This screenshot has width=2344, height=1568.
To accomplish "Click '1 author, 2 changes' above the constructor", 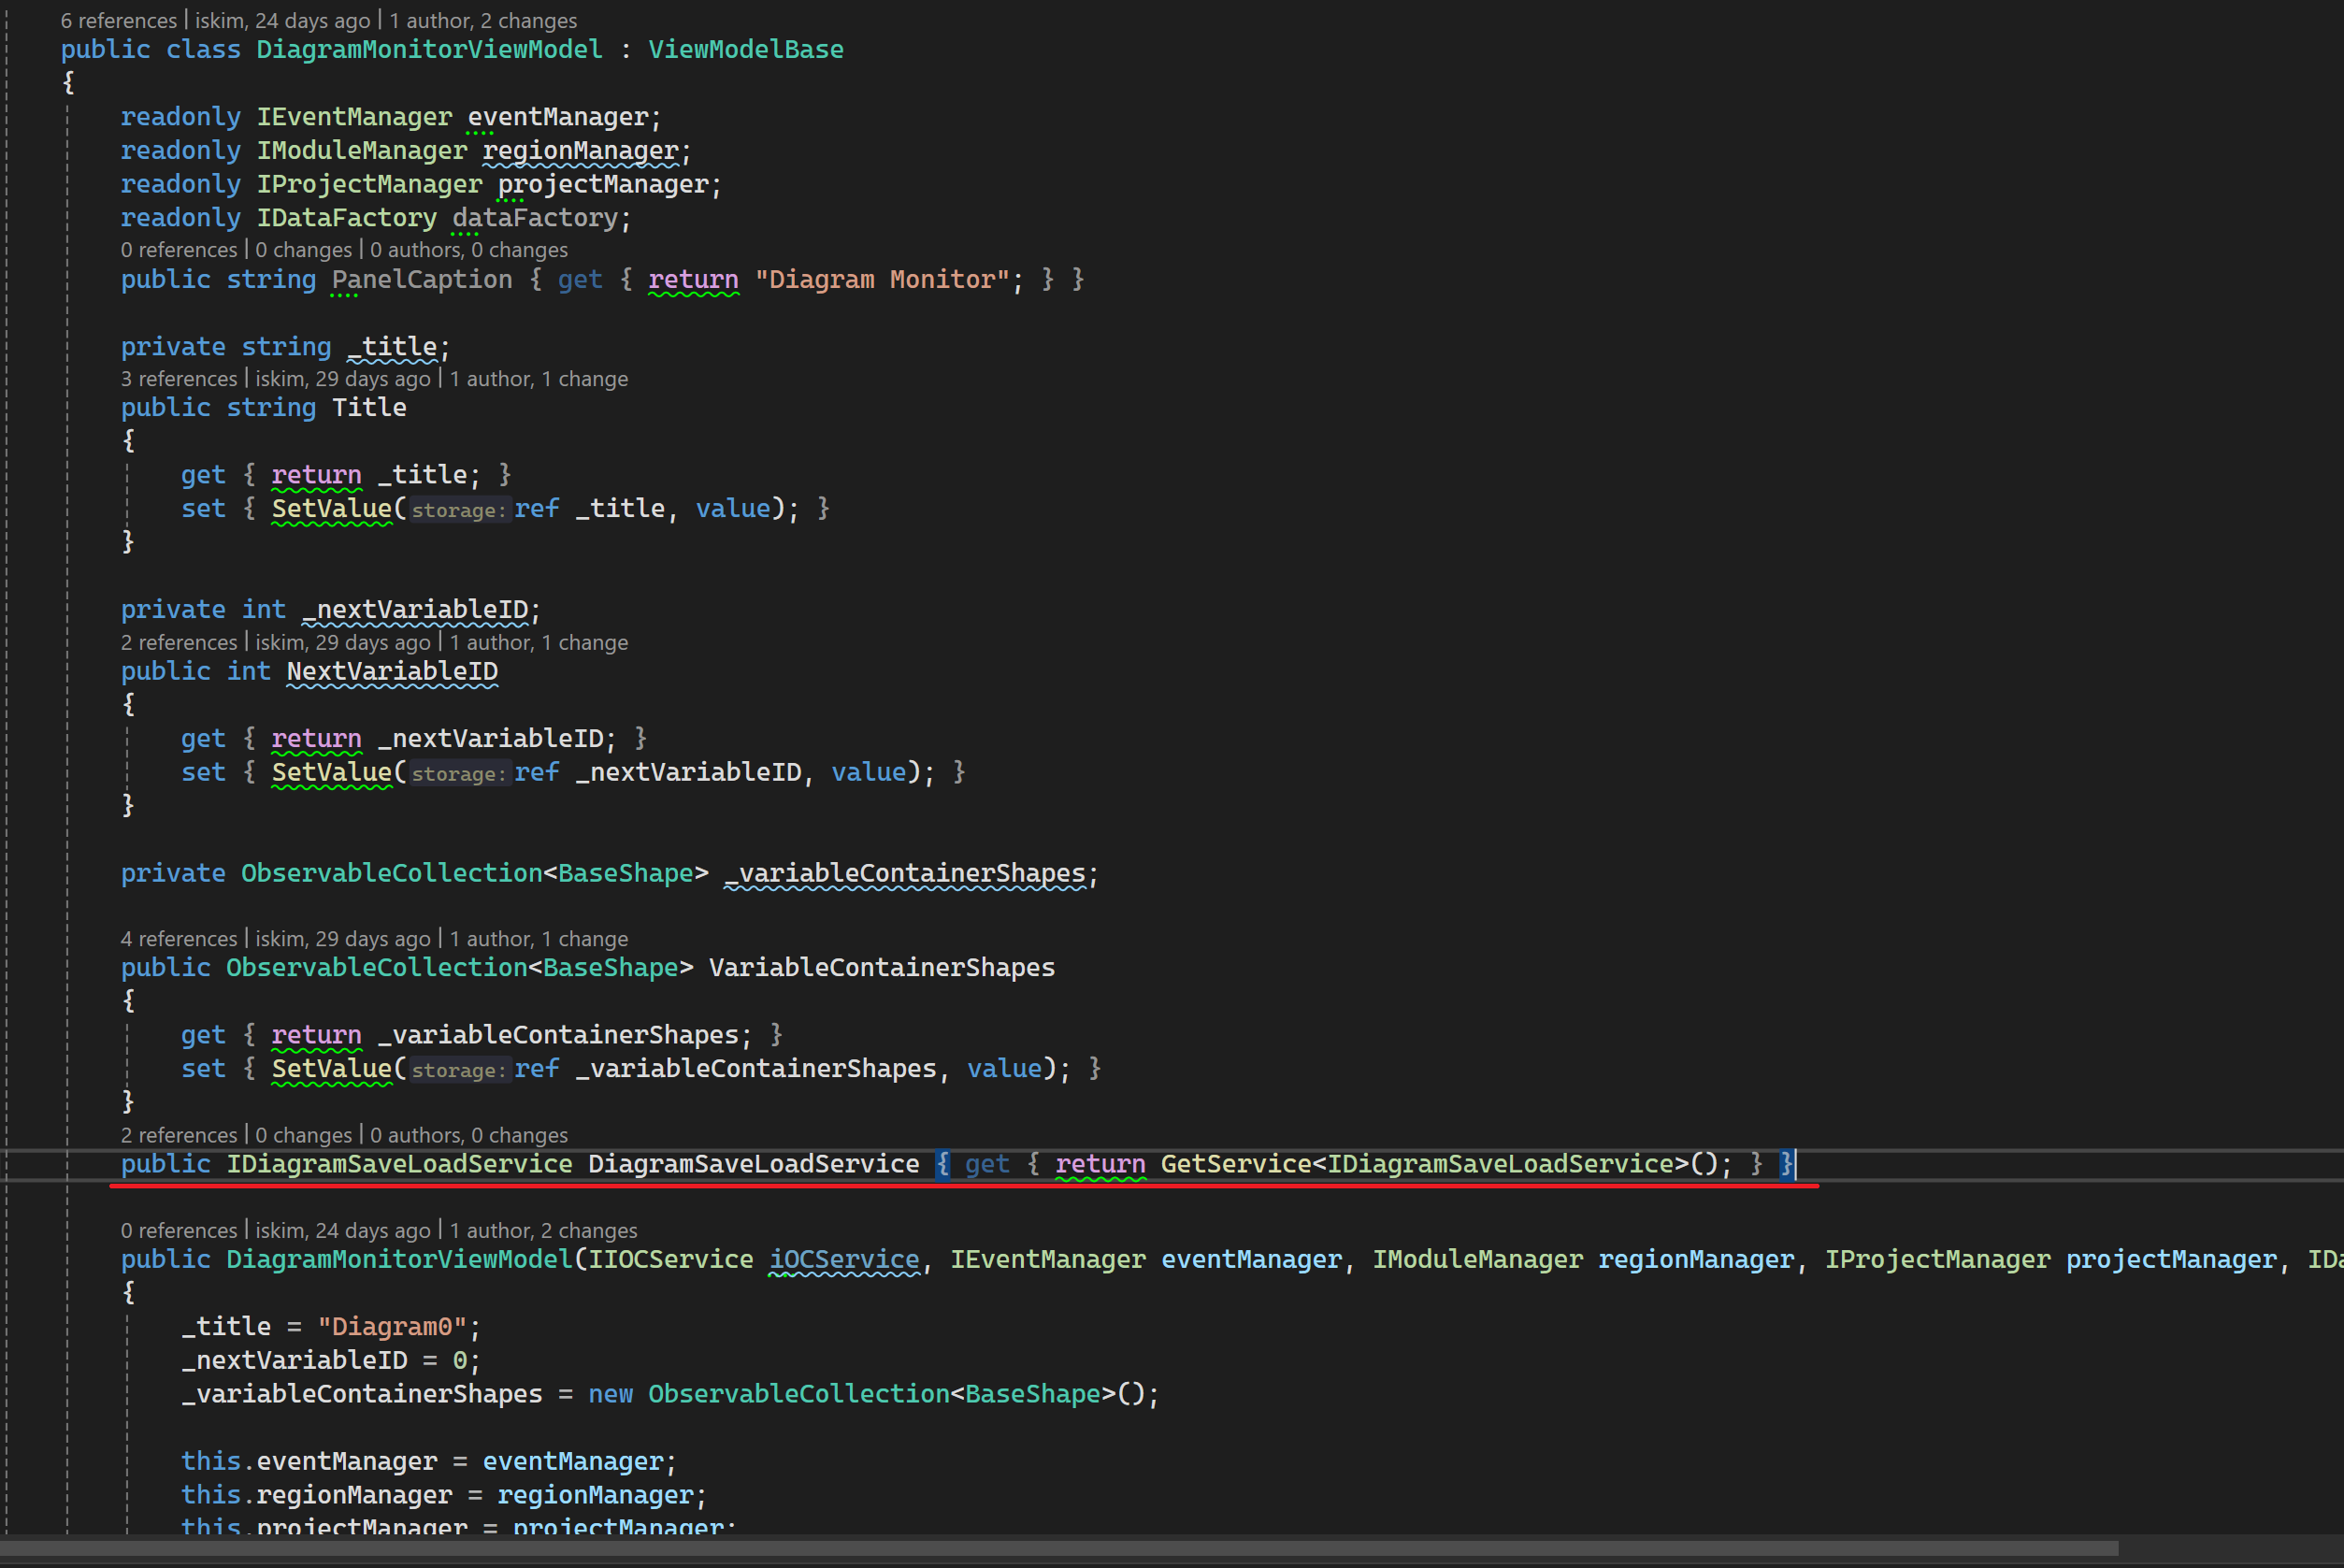I will [543, 1231].
